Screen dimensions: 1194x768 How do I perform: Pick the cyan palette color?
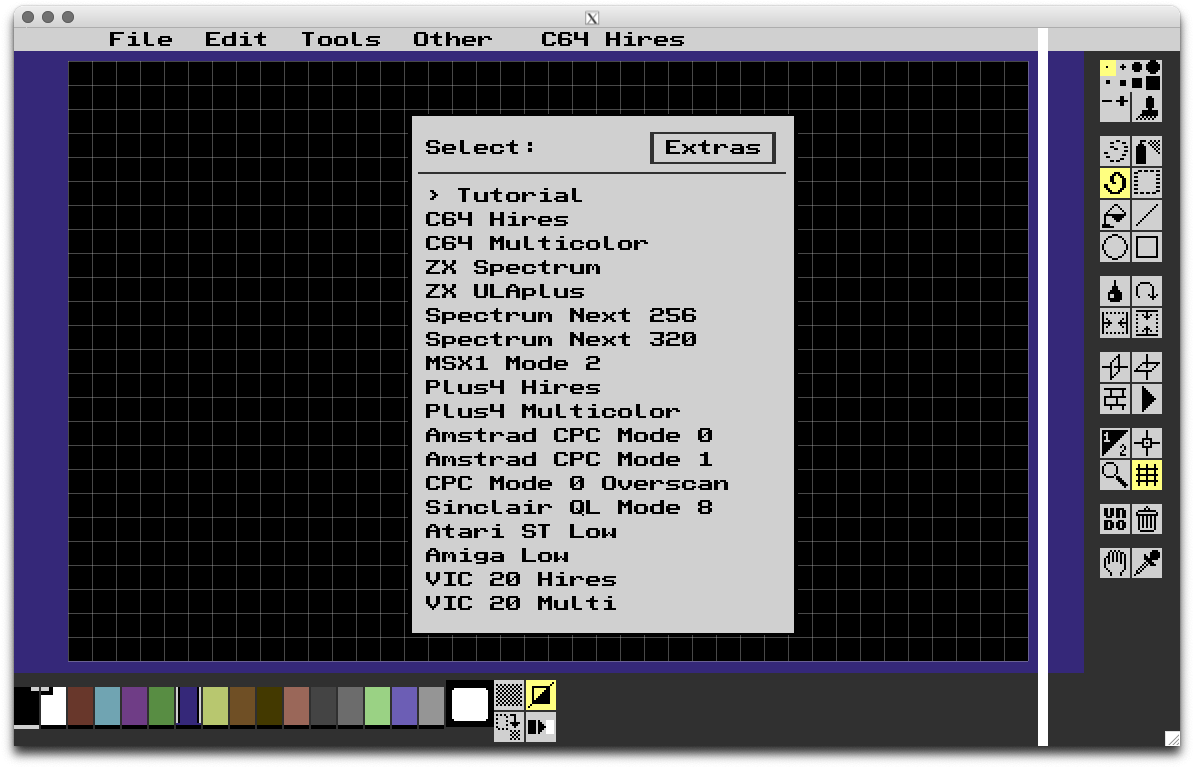pos(107,706)
